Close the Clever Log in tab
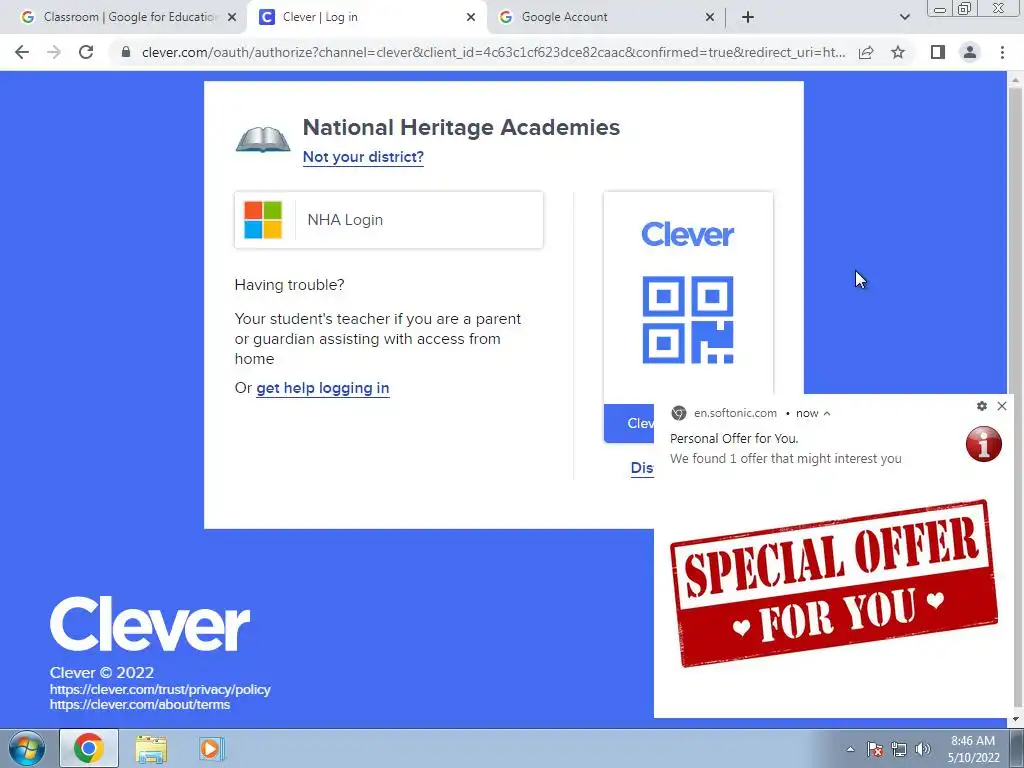1024x768 pixels. [471, 17]
